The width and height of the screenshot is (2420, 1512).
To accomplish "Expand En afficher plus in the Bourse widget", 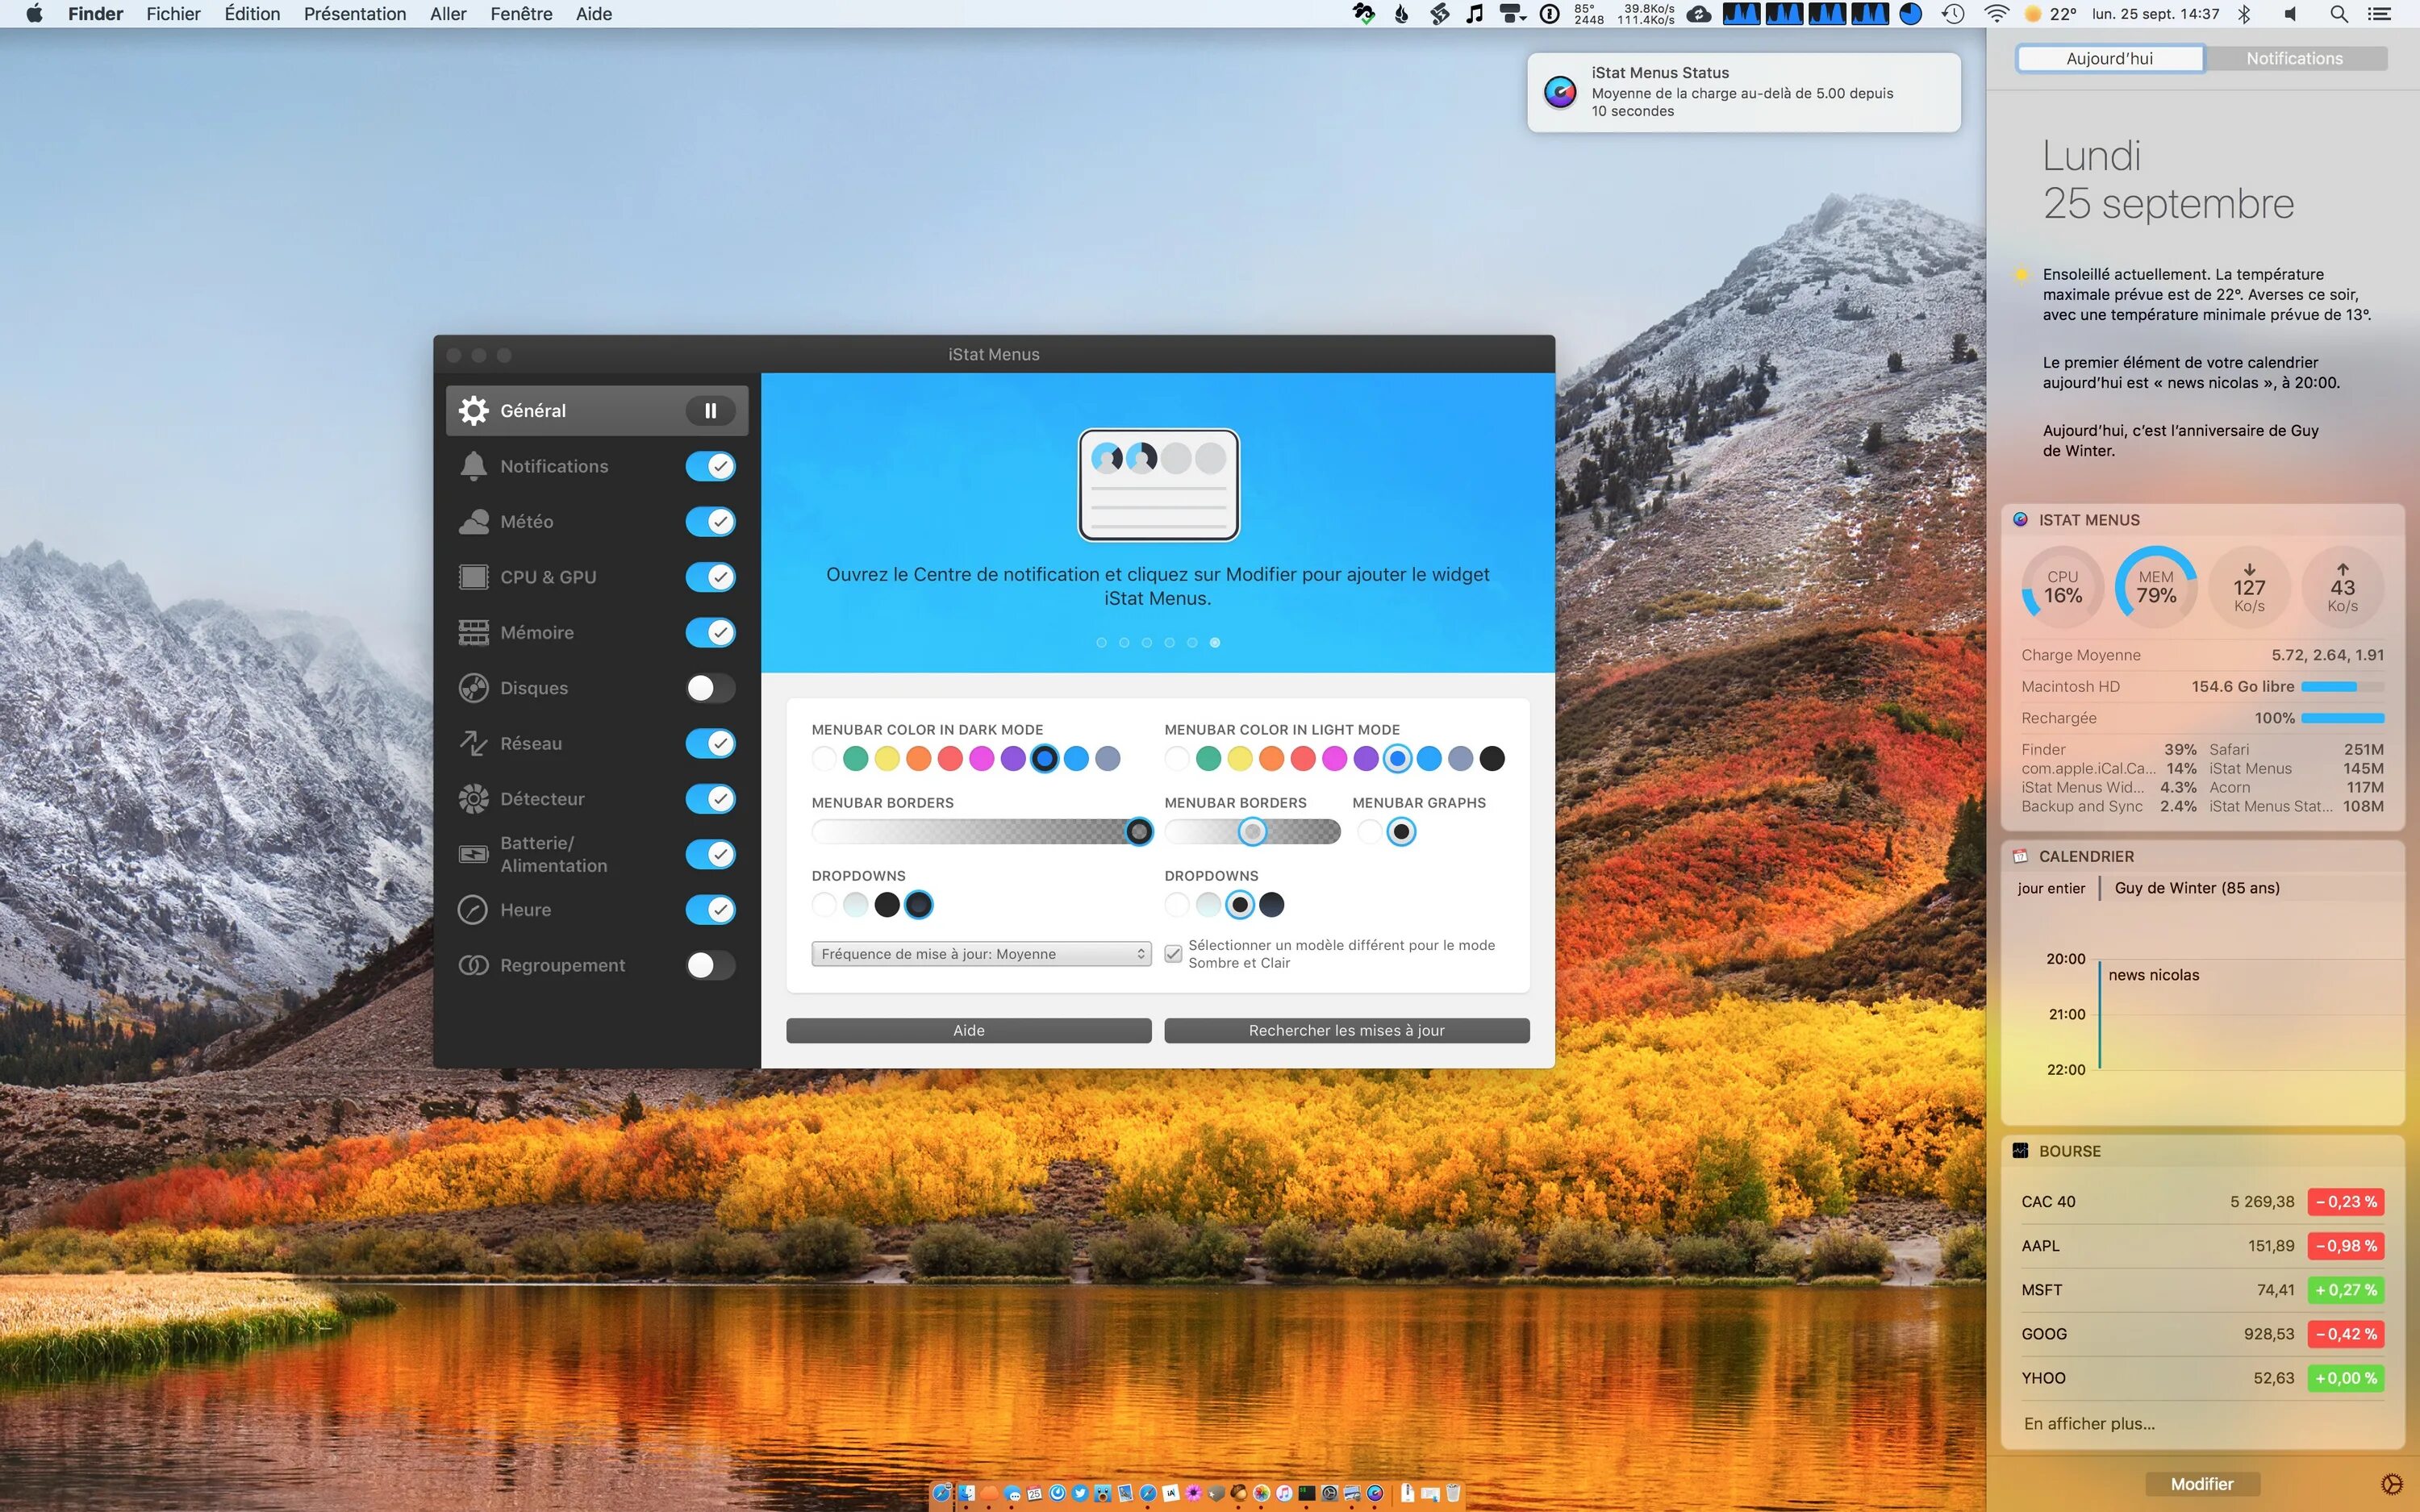I will (2090, 1423).
